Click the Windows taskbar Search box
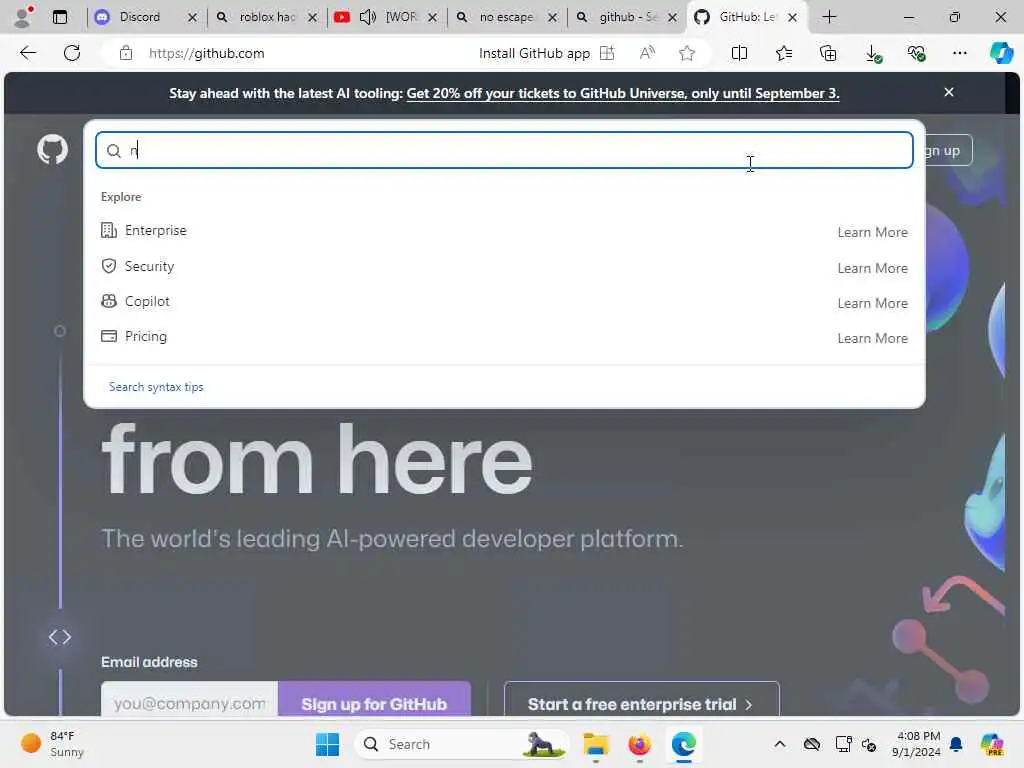 [462, 744]
